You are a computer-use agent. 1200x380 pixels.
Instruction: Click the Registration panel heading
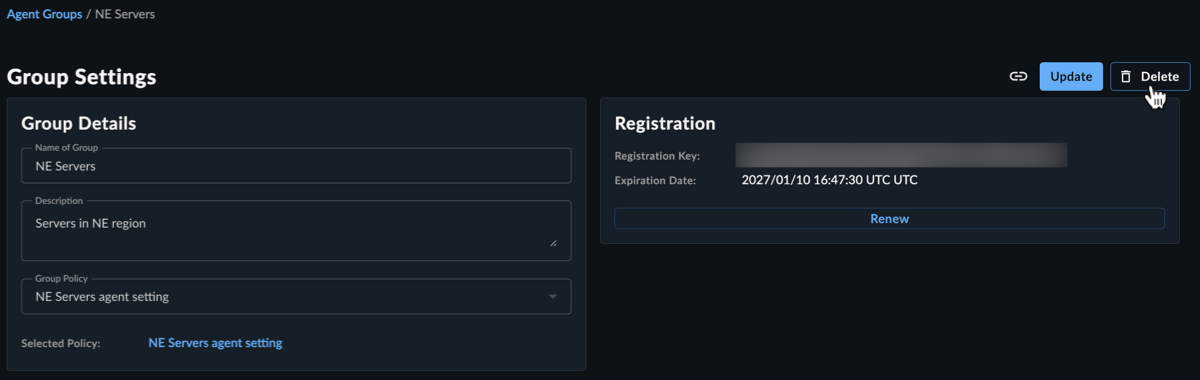click(665, 124)
